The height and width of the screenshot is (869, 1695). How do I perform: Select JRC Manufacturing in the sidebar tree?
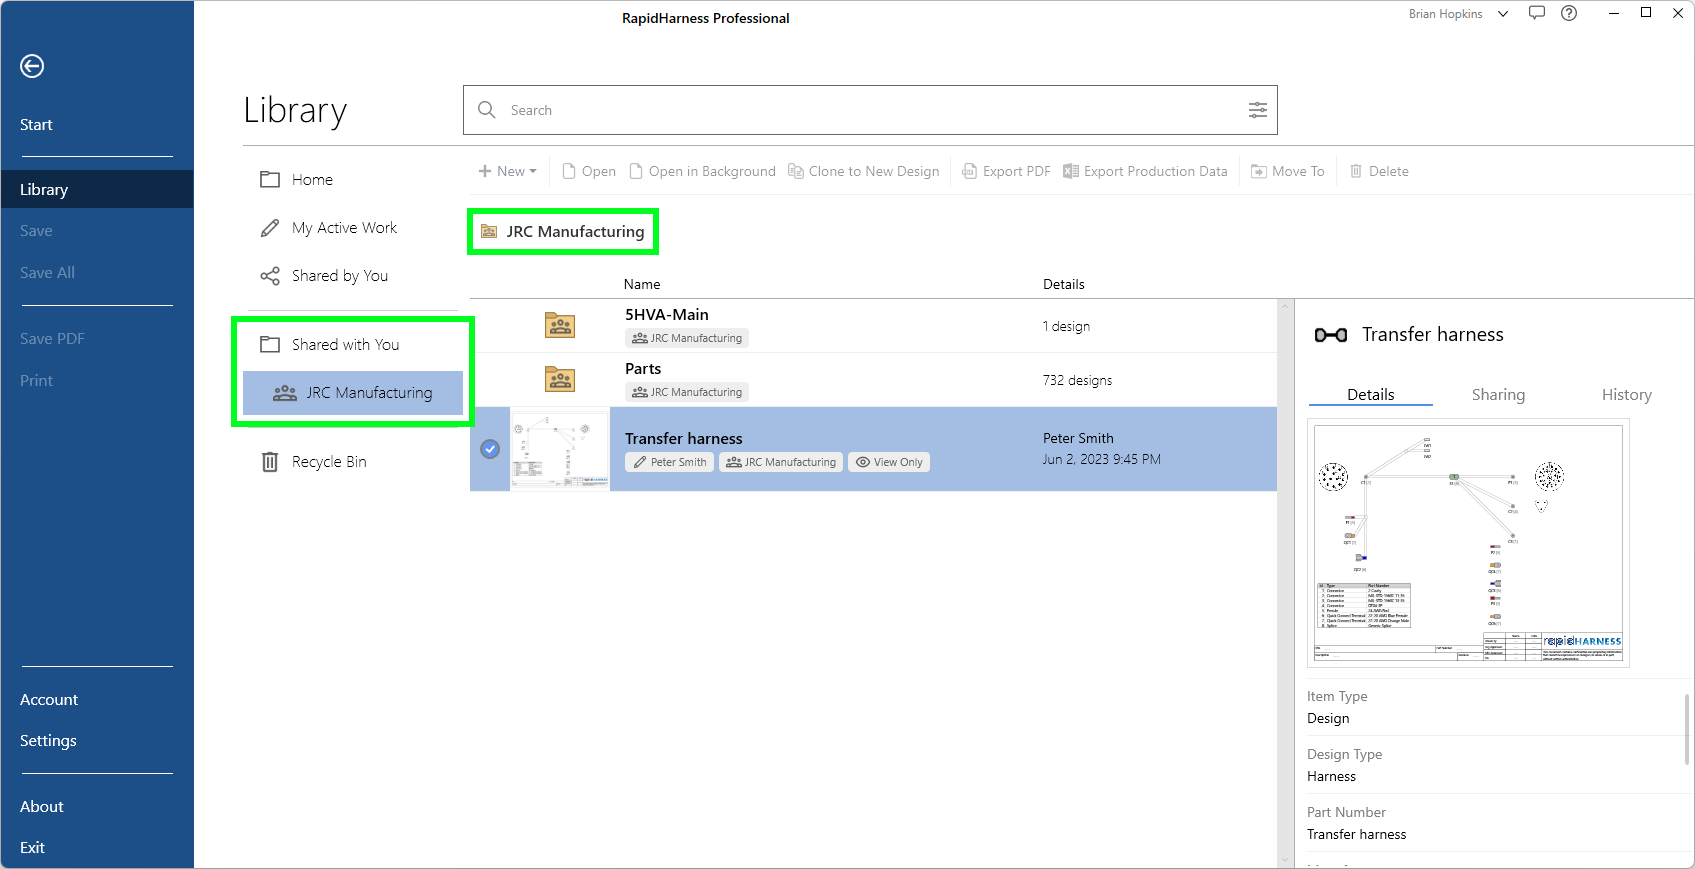(x=353, y=393)
